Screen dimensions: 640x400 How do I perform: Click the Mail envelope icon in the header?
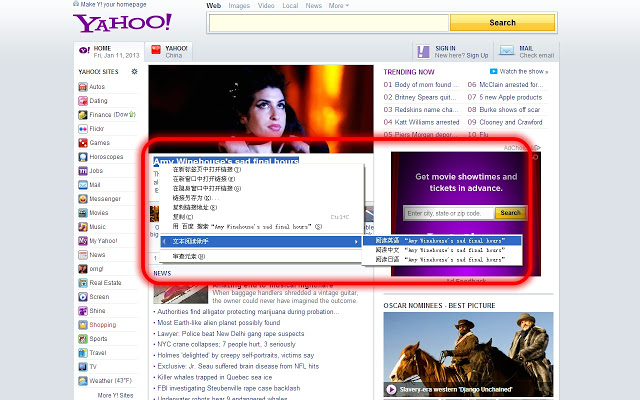(506, 51)
